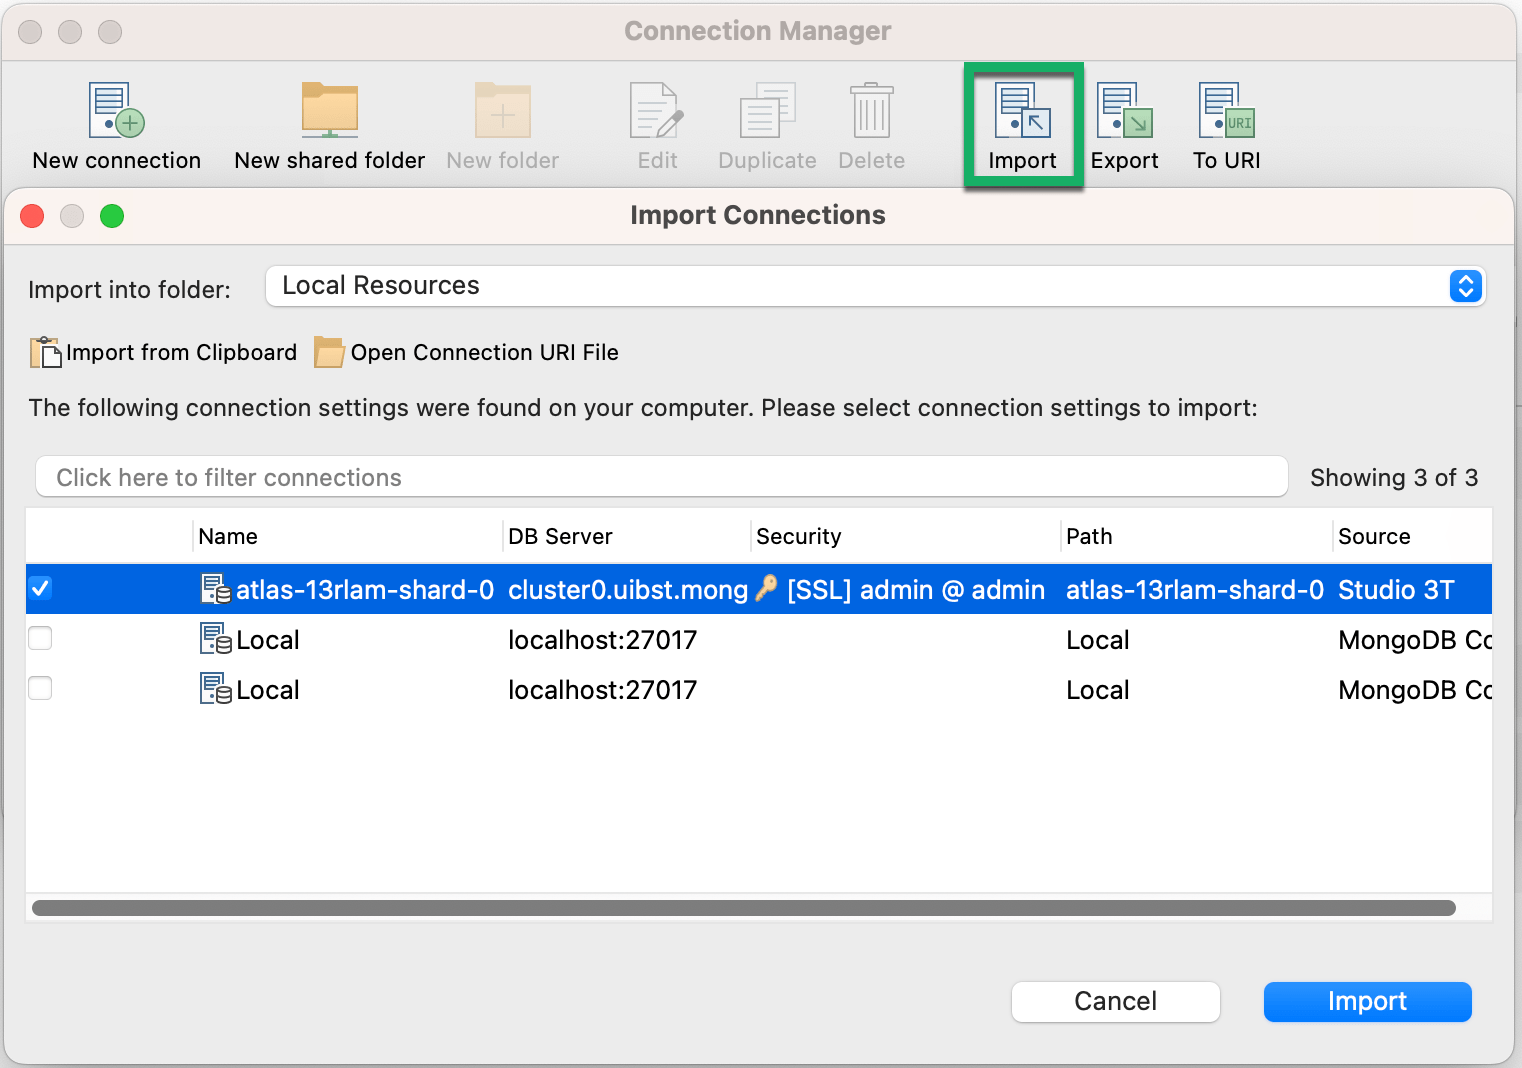Check the first Local connection
The image size is (1522, 1068).
point(40,638)
